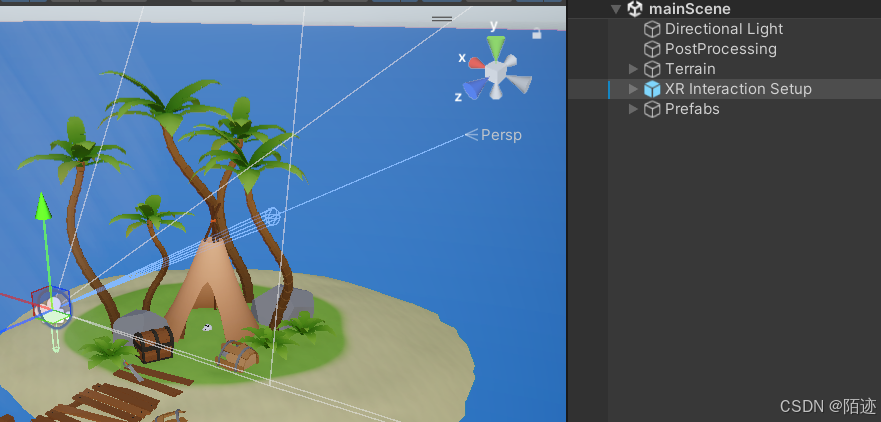Click red X axis cone on scene gizmo

pos(476,62)
